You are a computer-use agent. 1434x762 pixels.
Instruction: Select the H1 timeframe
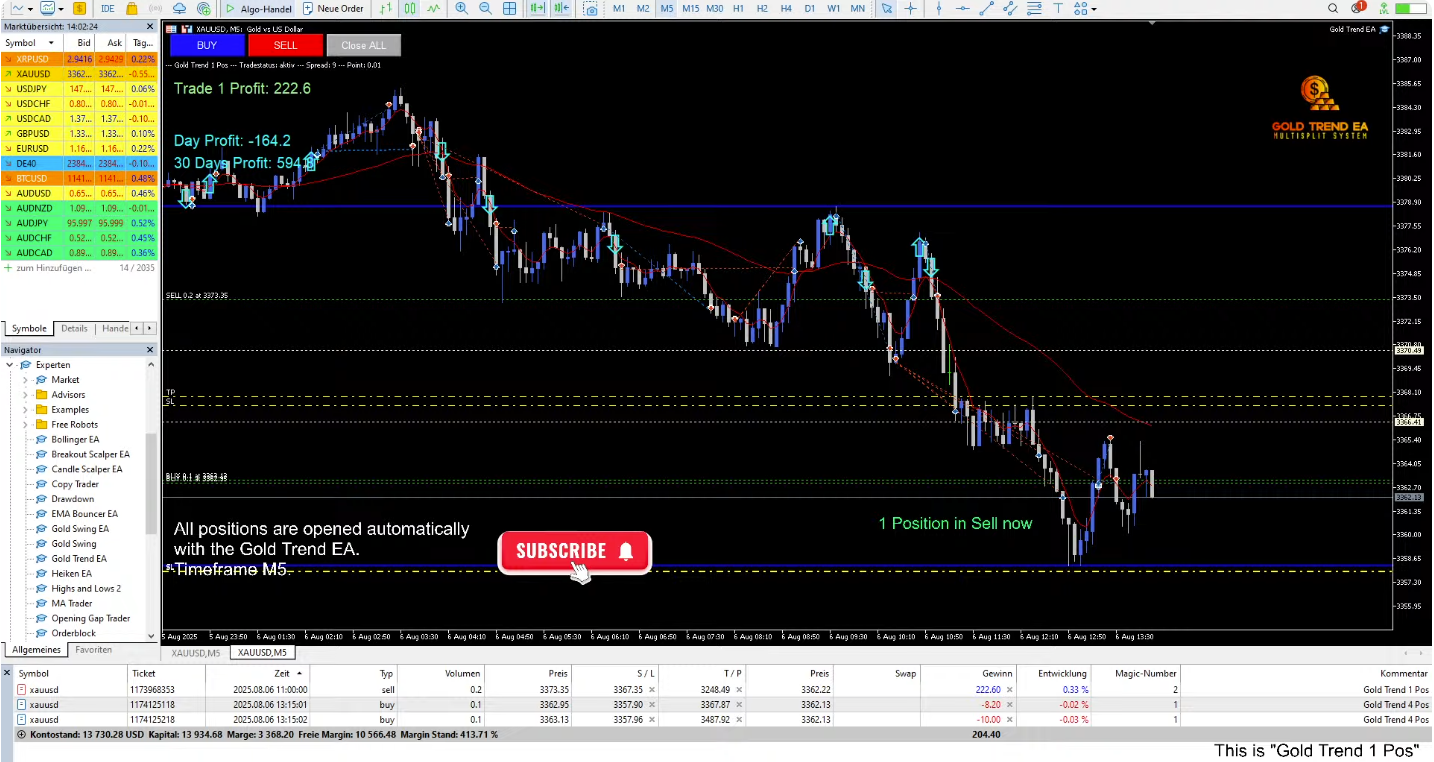(738, 8)
